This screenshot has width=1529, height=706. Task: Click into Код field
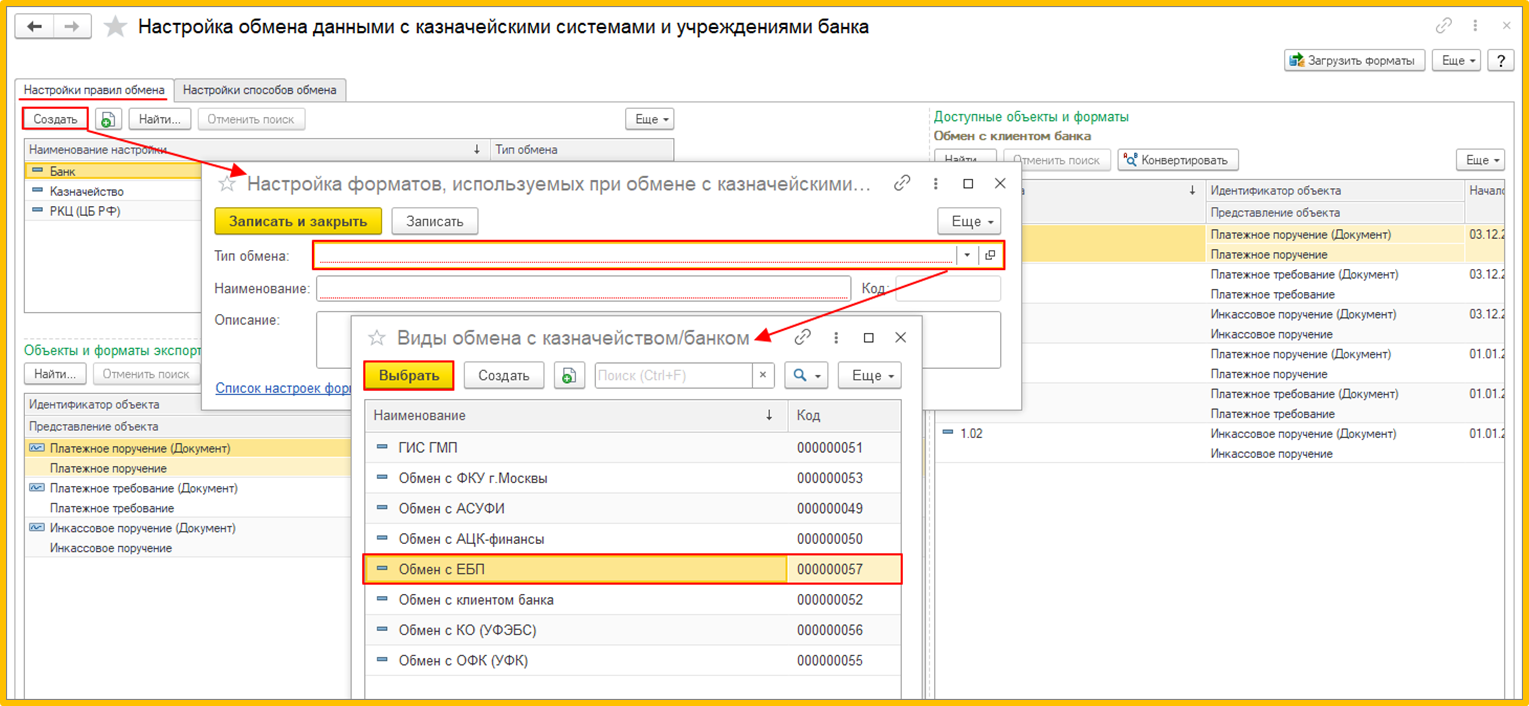coord(948,289)
